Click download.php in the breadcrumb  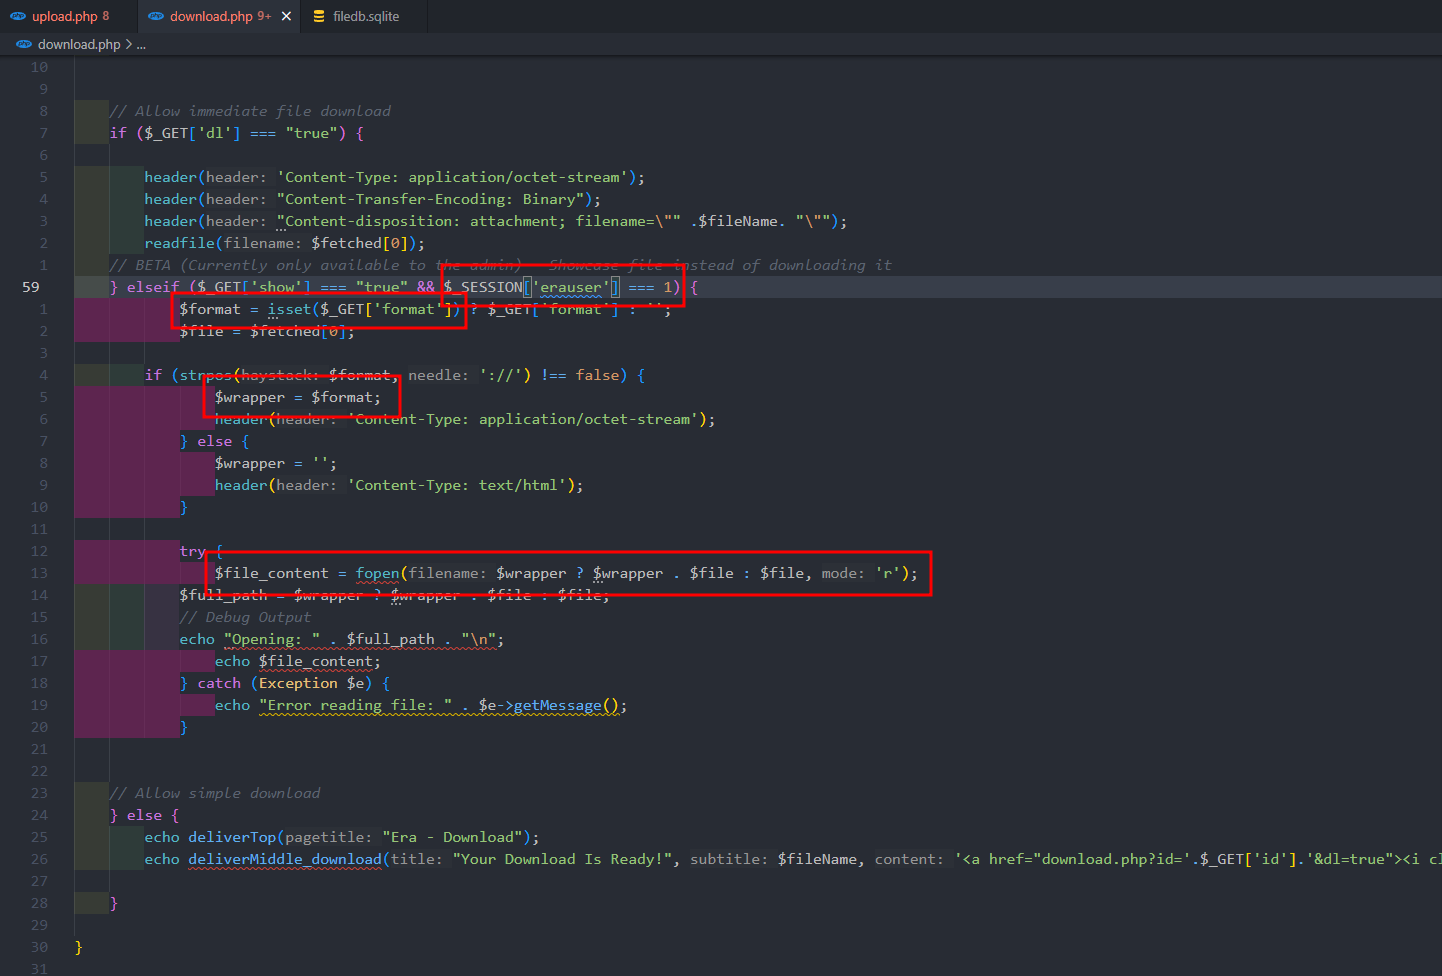79,44
